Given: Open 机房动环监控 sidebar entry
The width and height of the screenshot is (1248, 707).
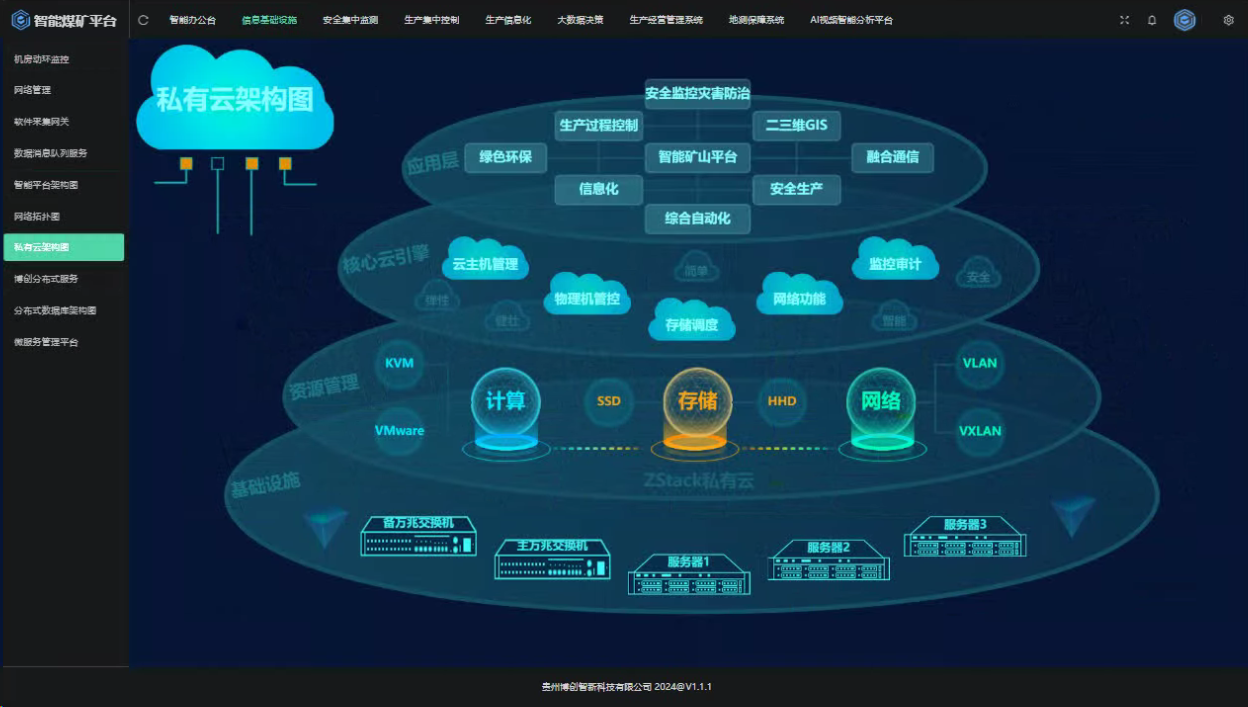Looking at the screenshot, I should pos(41,59).
